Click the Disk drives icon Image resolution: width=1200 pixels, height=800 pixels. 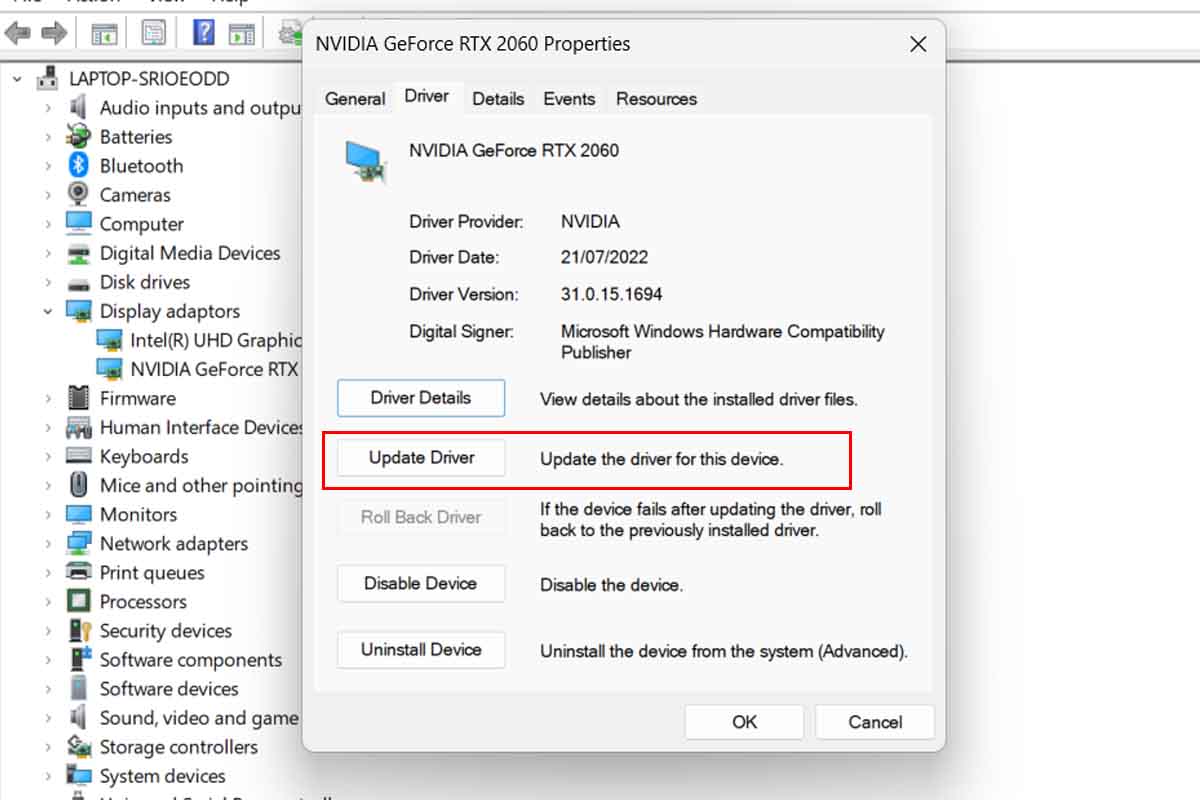click(78, 282)
